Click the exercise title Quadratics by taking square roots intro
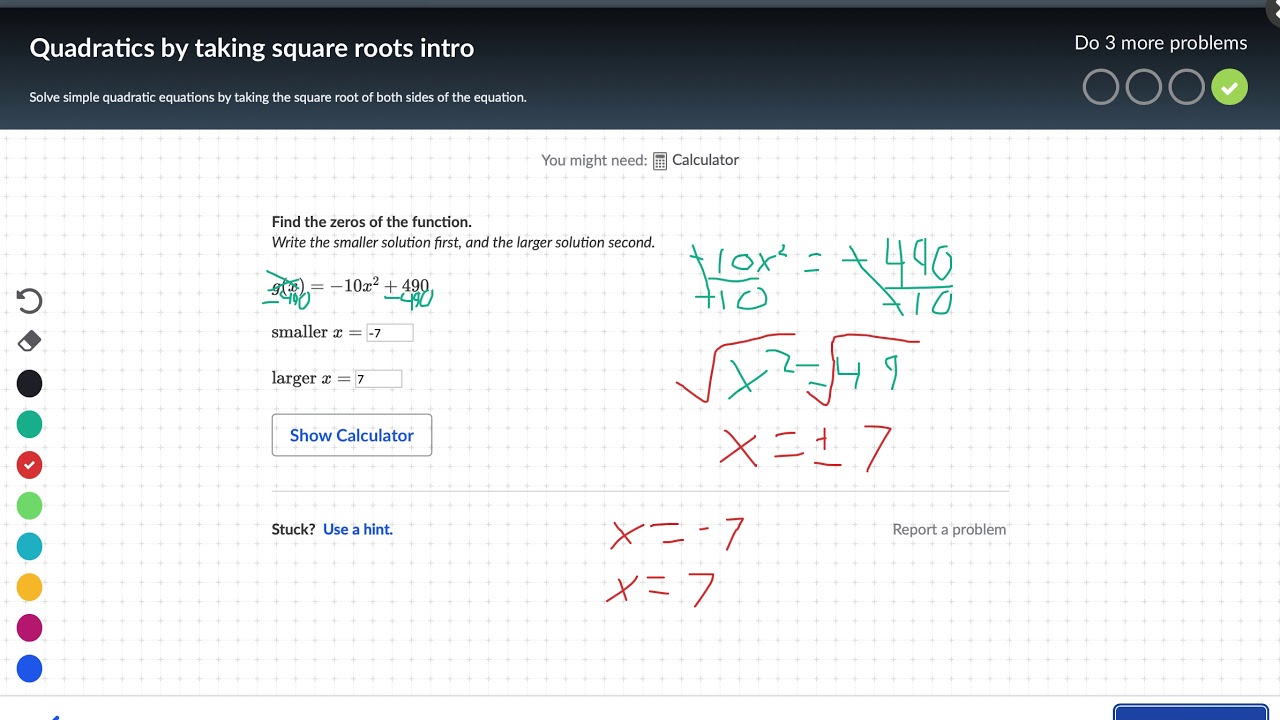 point(252,48)
